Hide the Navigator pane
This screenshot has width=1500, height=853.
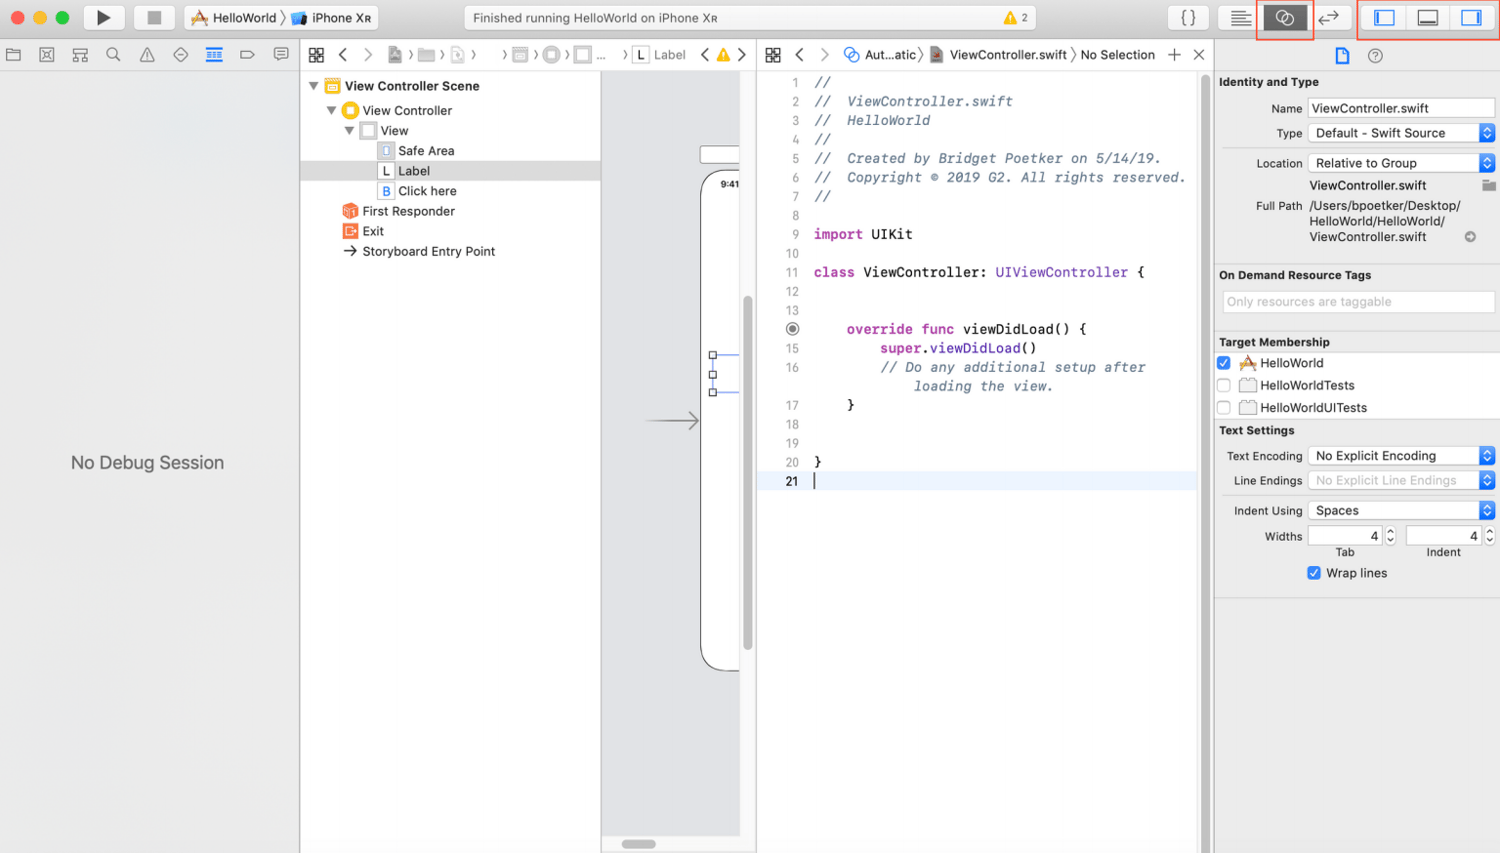click(1383, 17)
